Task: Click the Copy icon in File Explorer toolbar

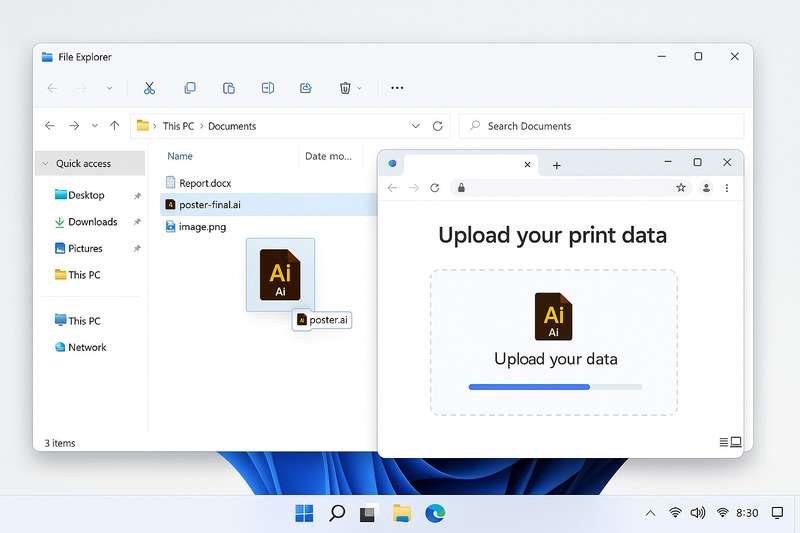Action: click(190, 88)
